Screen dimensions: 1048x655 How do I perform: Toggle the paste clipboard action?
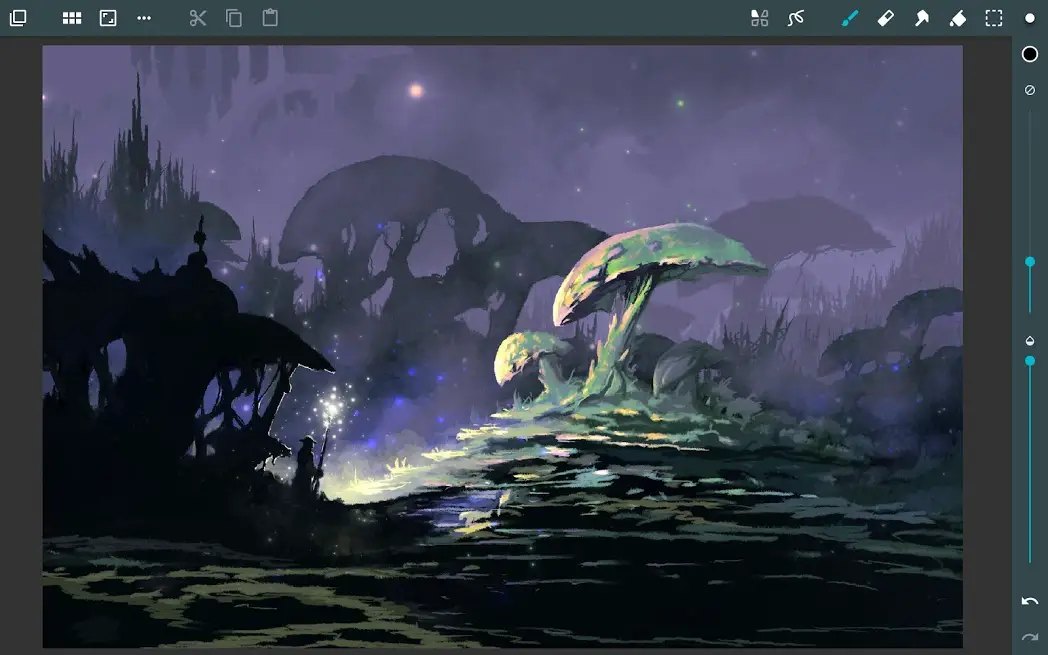click(269, 18)
